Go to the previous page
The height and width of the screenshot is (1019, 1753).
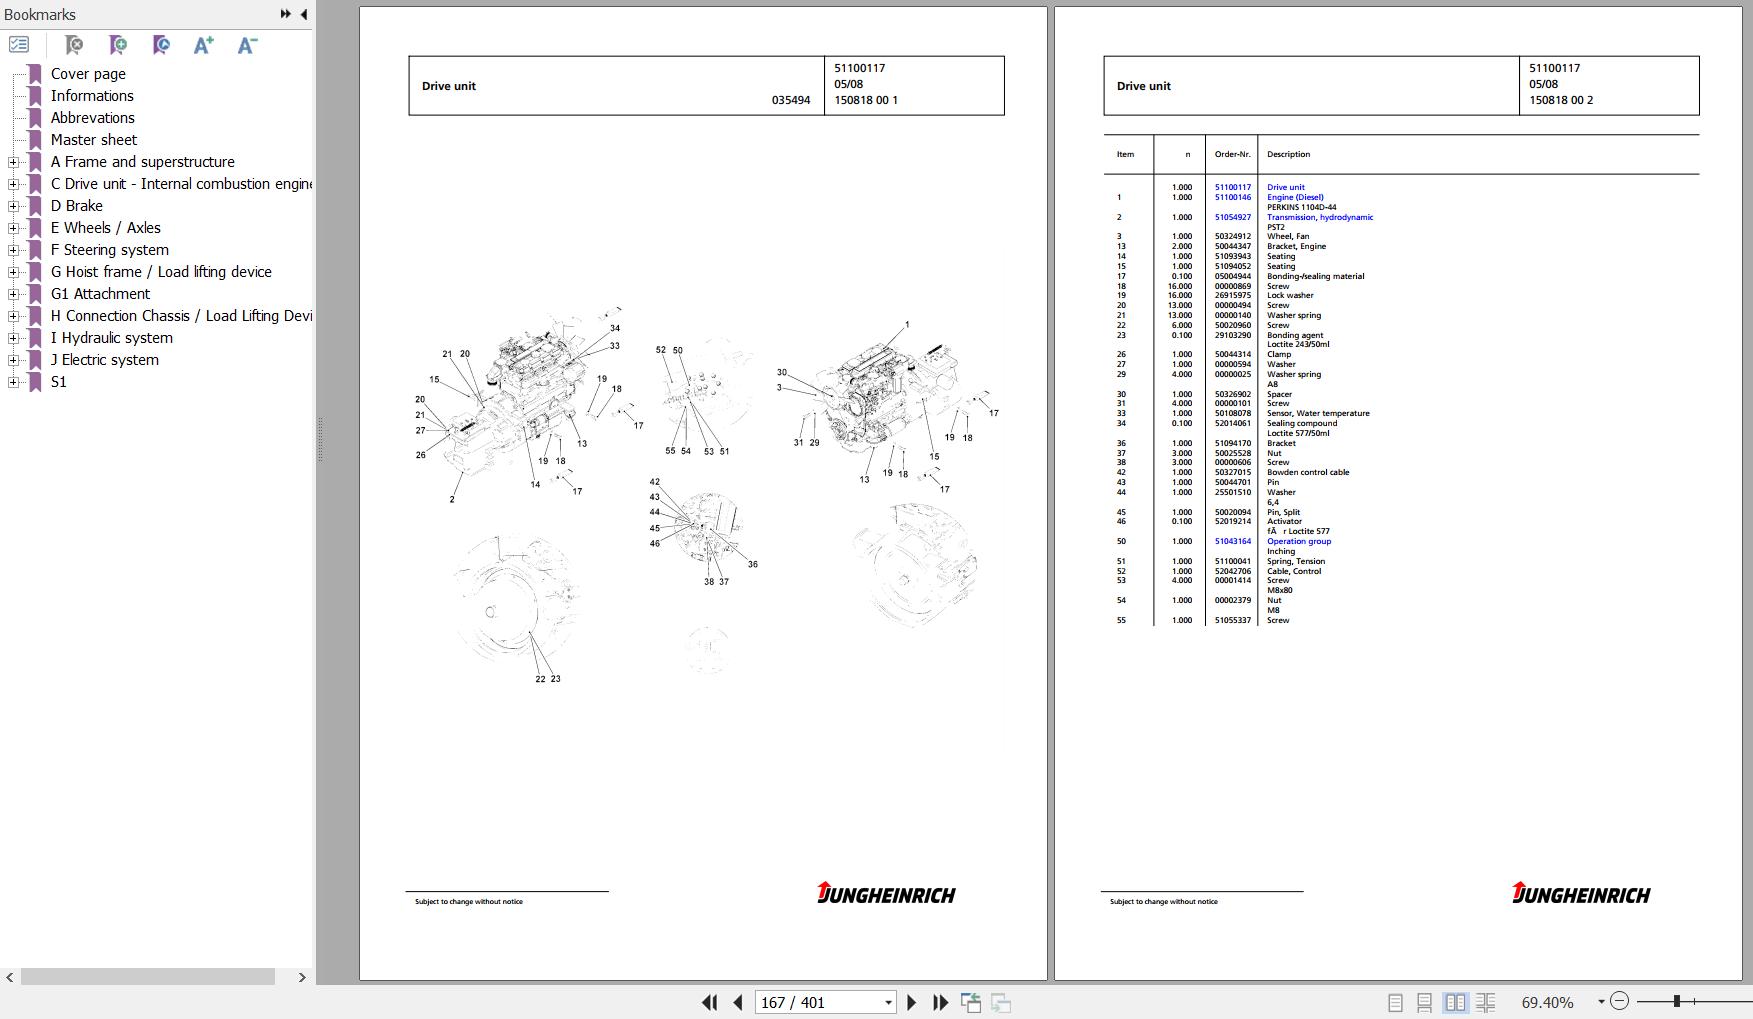[738, 1002]
